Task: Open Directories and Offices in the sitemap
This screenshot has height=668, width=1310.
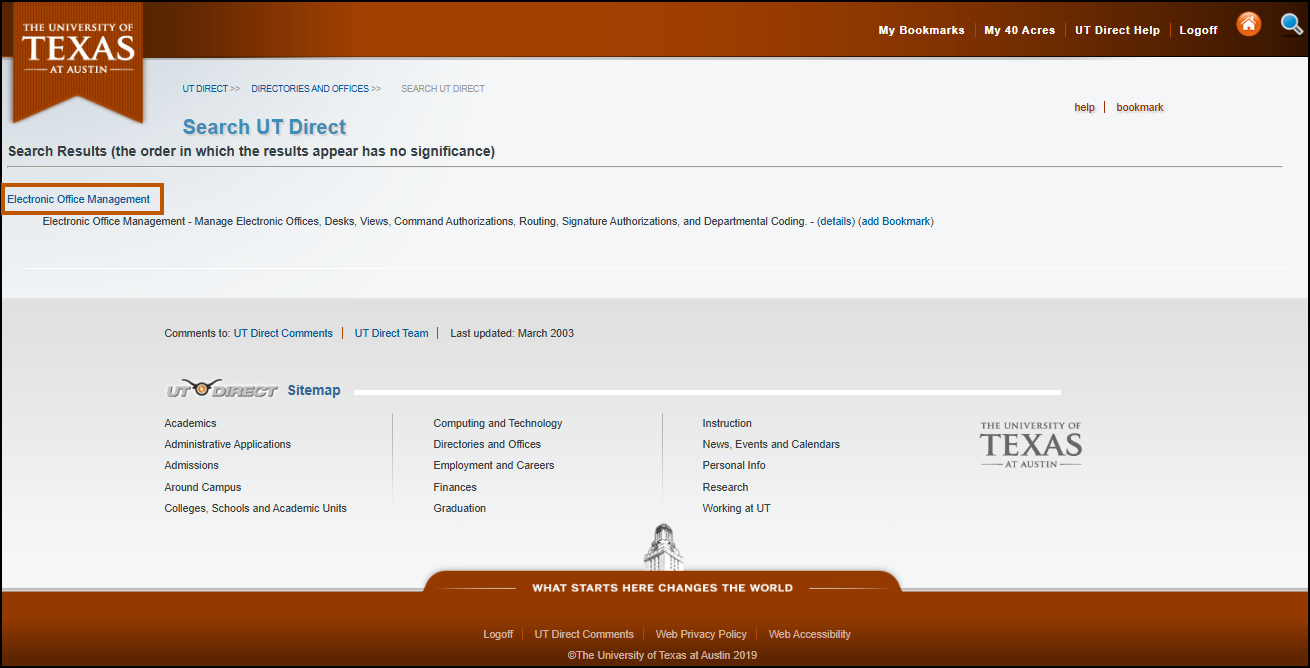Action: pyautogui.click(x=487, y=444)
